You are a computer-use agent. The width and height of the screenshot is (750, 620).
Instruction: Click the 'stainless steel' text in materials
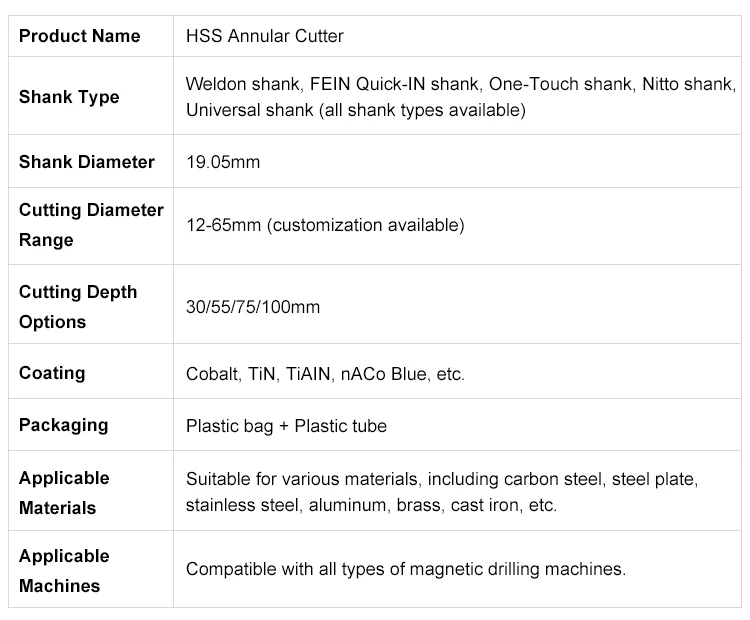(x=241, y=506)
